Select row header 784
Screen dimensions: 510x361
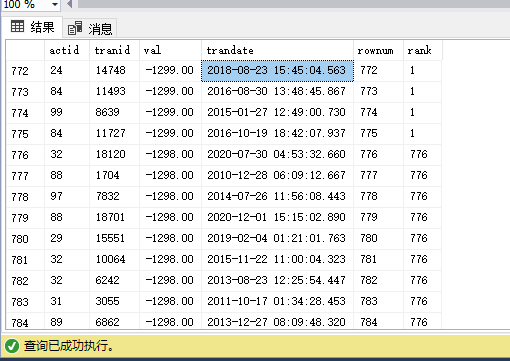click(25, 322)
